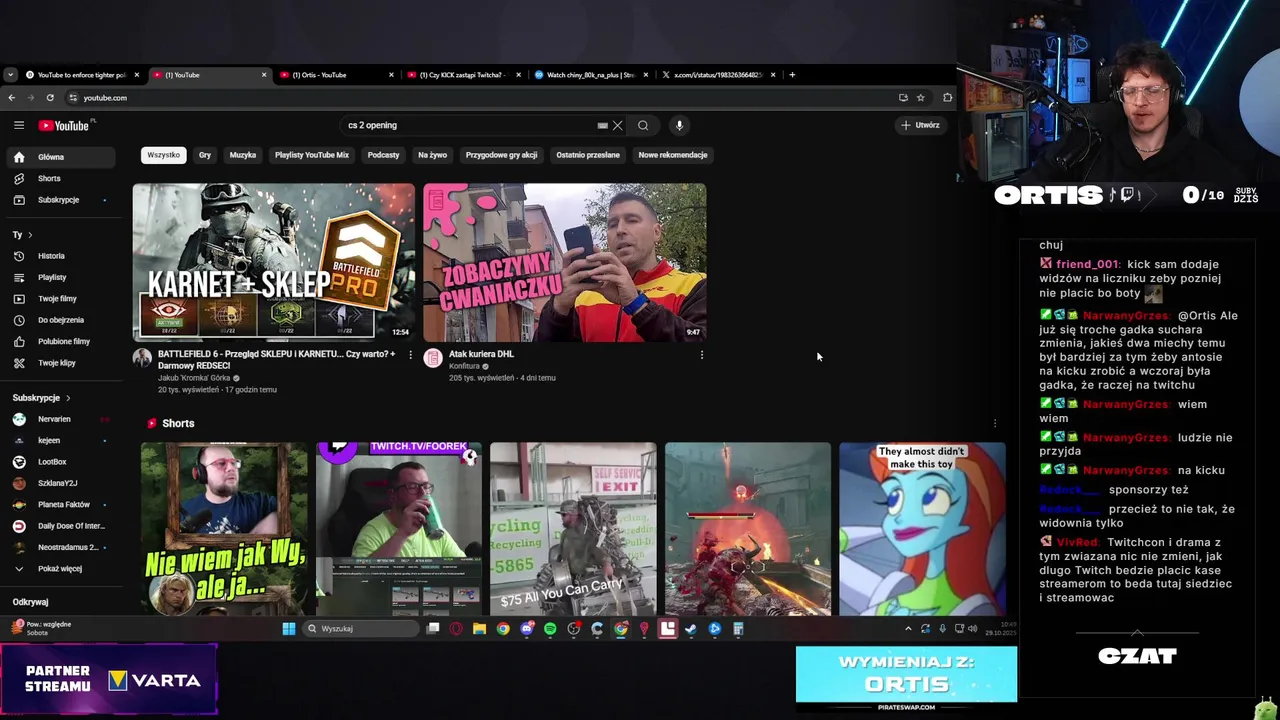Open the tab search dropdown arrow
The image size is (1280, 720).
10,74
